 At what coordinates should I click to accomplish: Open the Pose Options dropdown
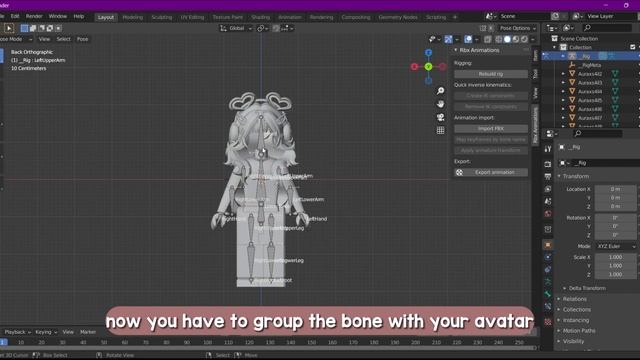coord(518,28)
